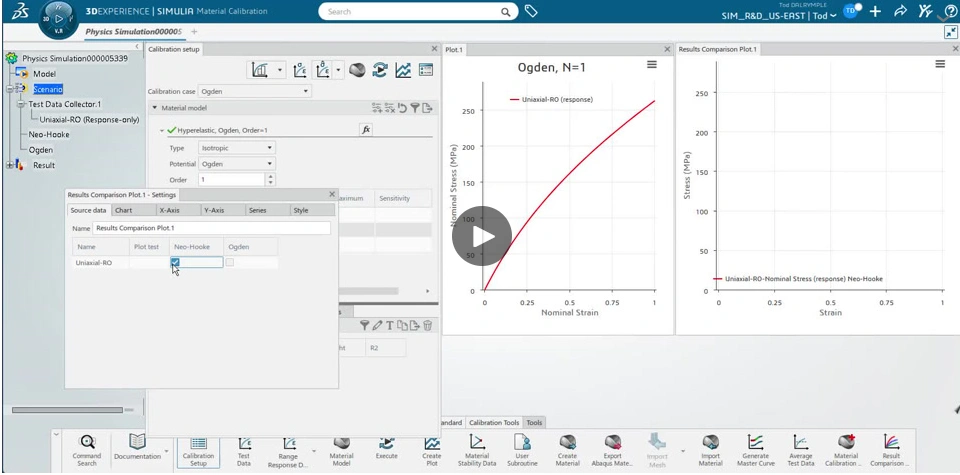Run Execute from the action bar
The image size is (960, 475).
[386, 449]
